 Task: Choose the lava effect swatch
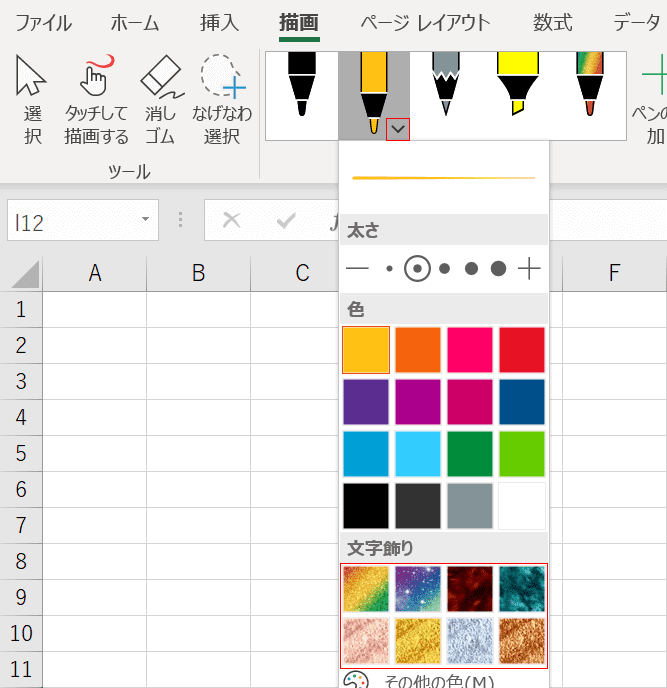click(470, 589)
